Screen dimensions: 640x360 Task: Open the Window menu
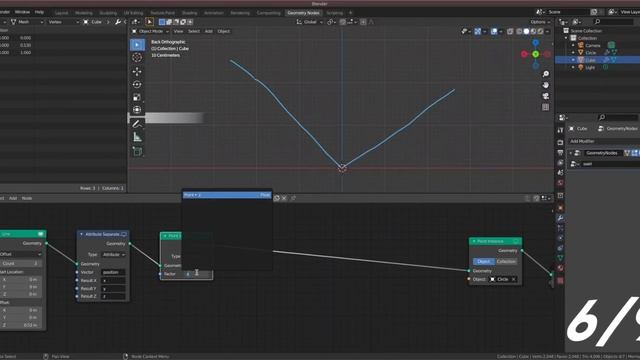22,12
